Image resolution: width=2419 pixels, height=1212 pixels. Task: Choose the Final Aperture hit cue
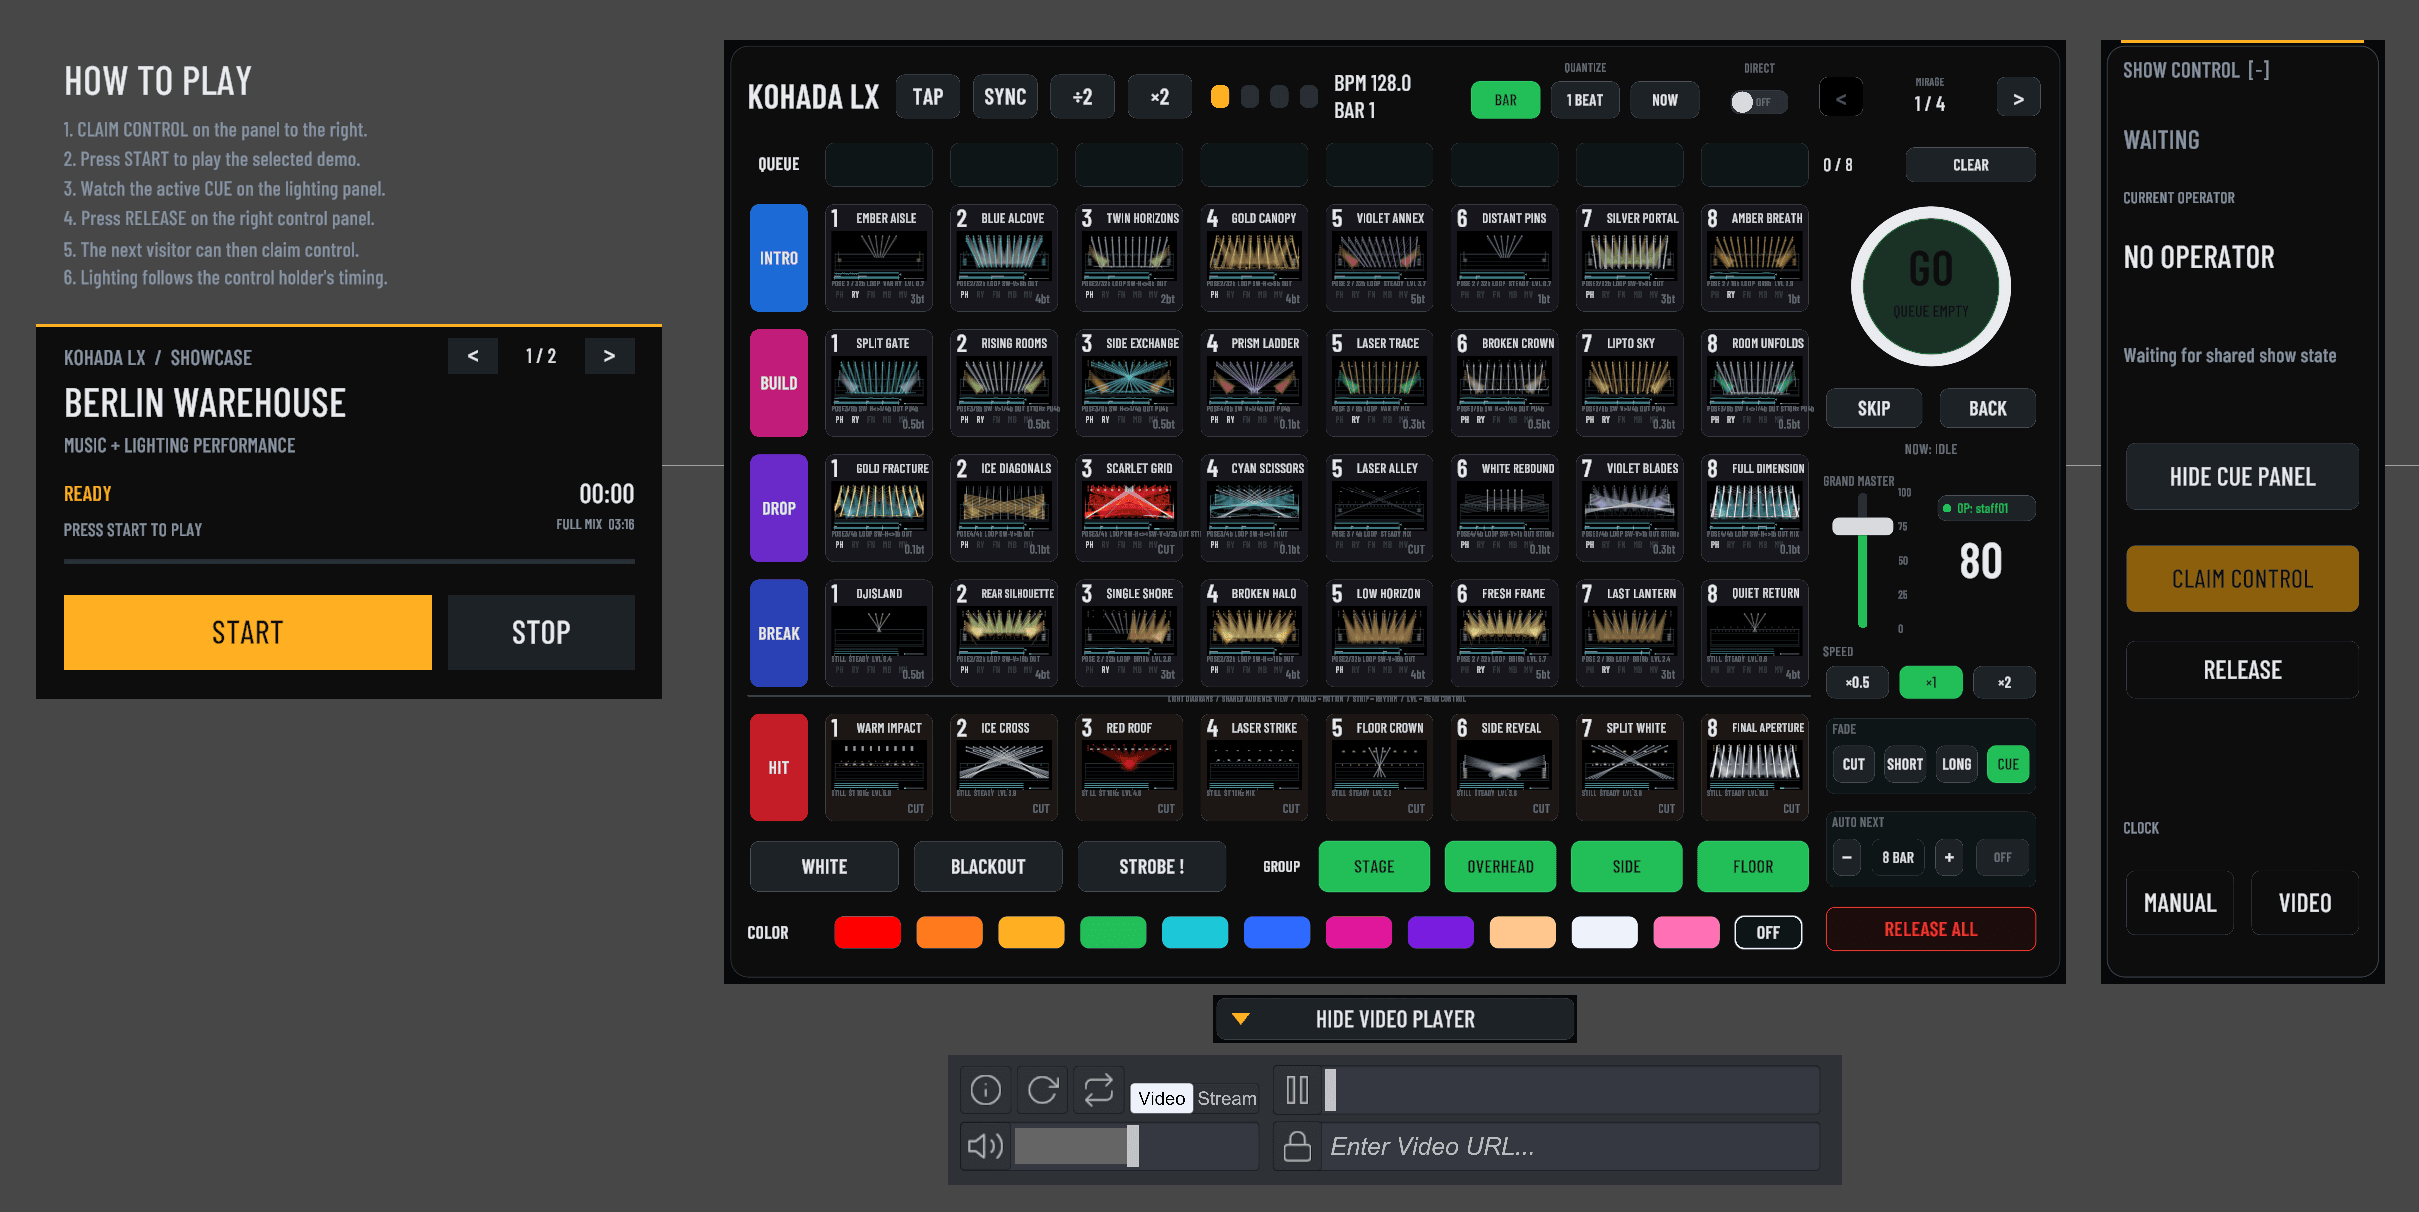(1755, 767)
